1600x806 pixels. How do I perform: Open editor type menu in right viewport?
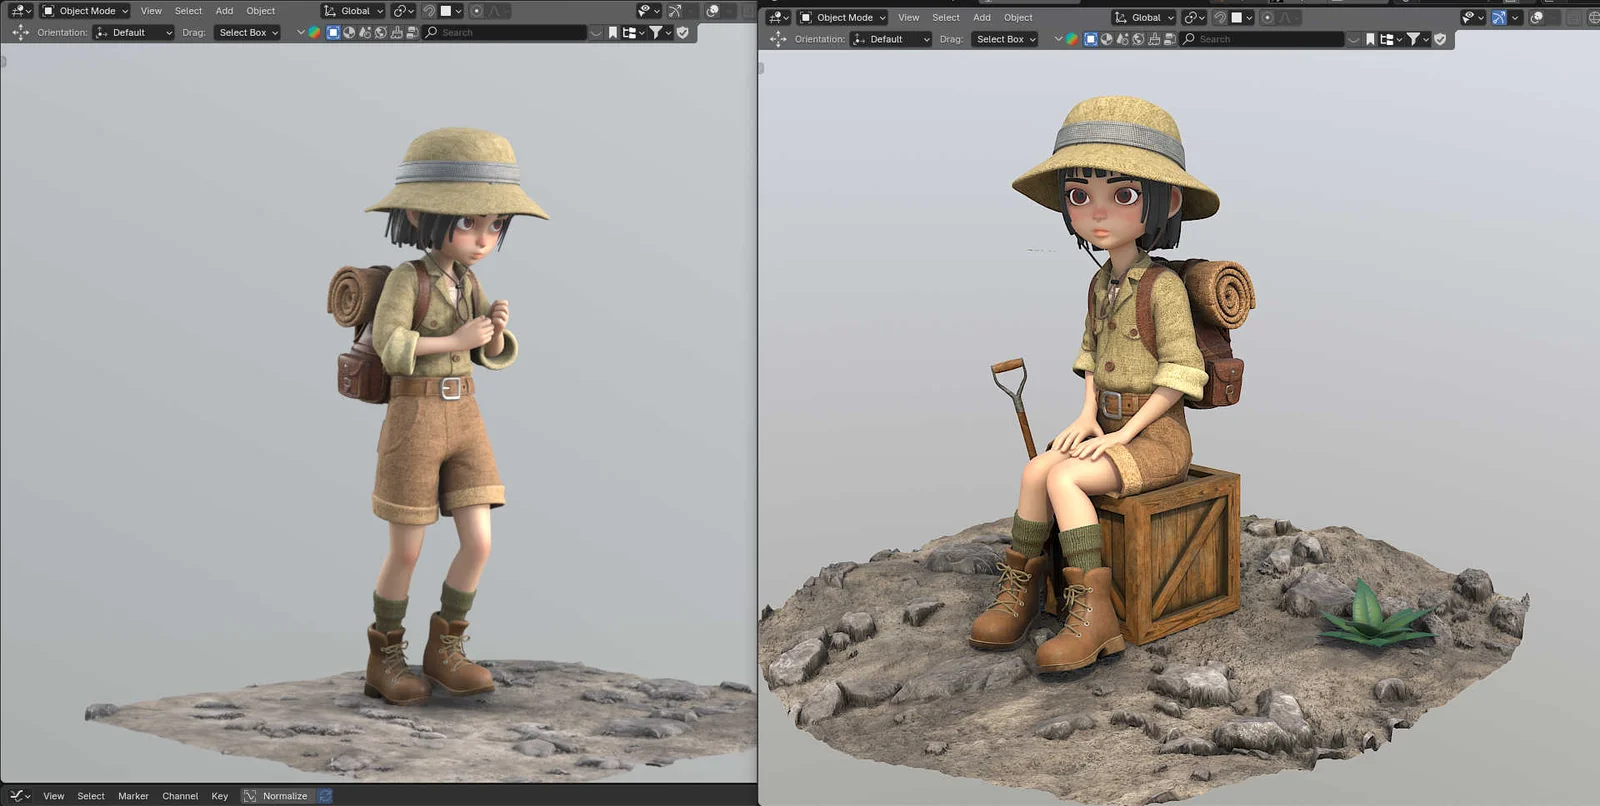[779, 17]
